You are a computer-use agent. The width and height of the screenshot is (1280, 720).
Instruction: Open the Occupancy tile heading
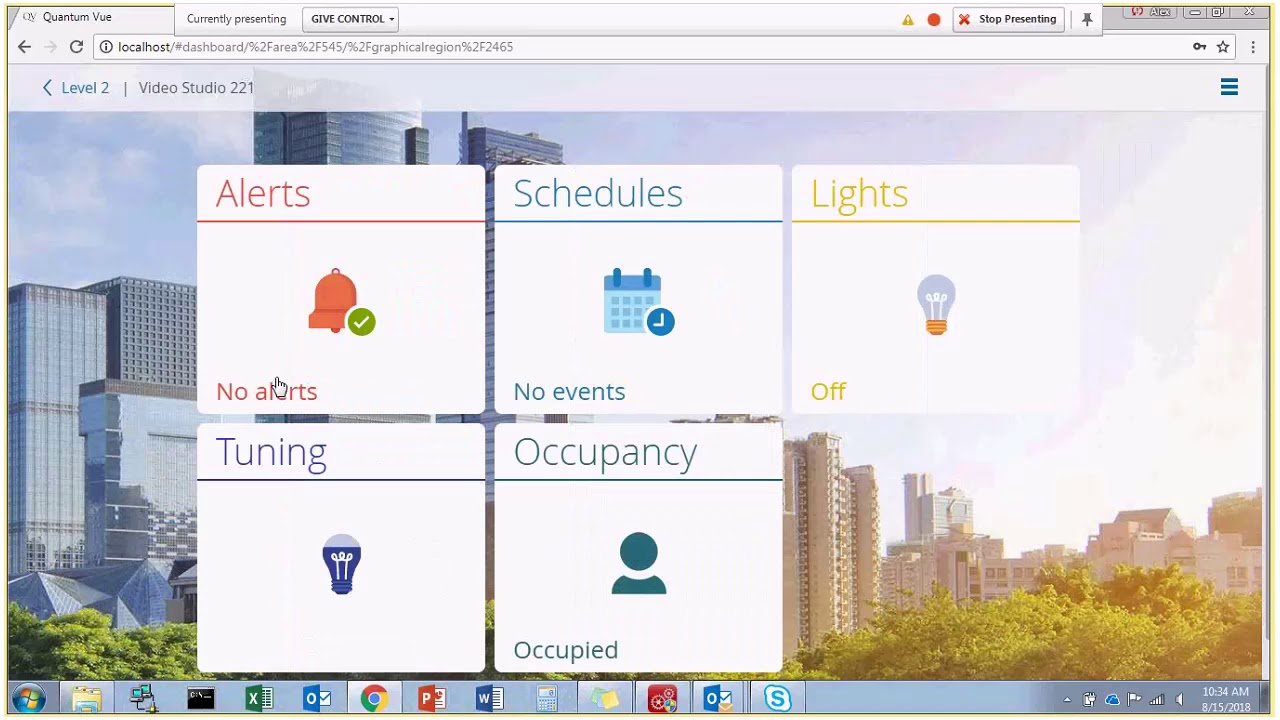(605, 452)
